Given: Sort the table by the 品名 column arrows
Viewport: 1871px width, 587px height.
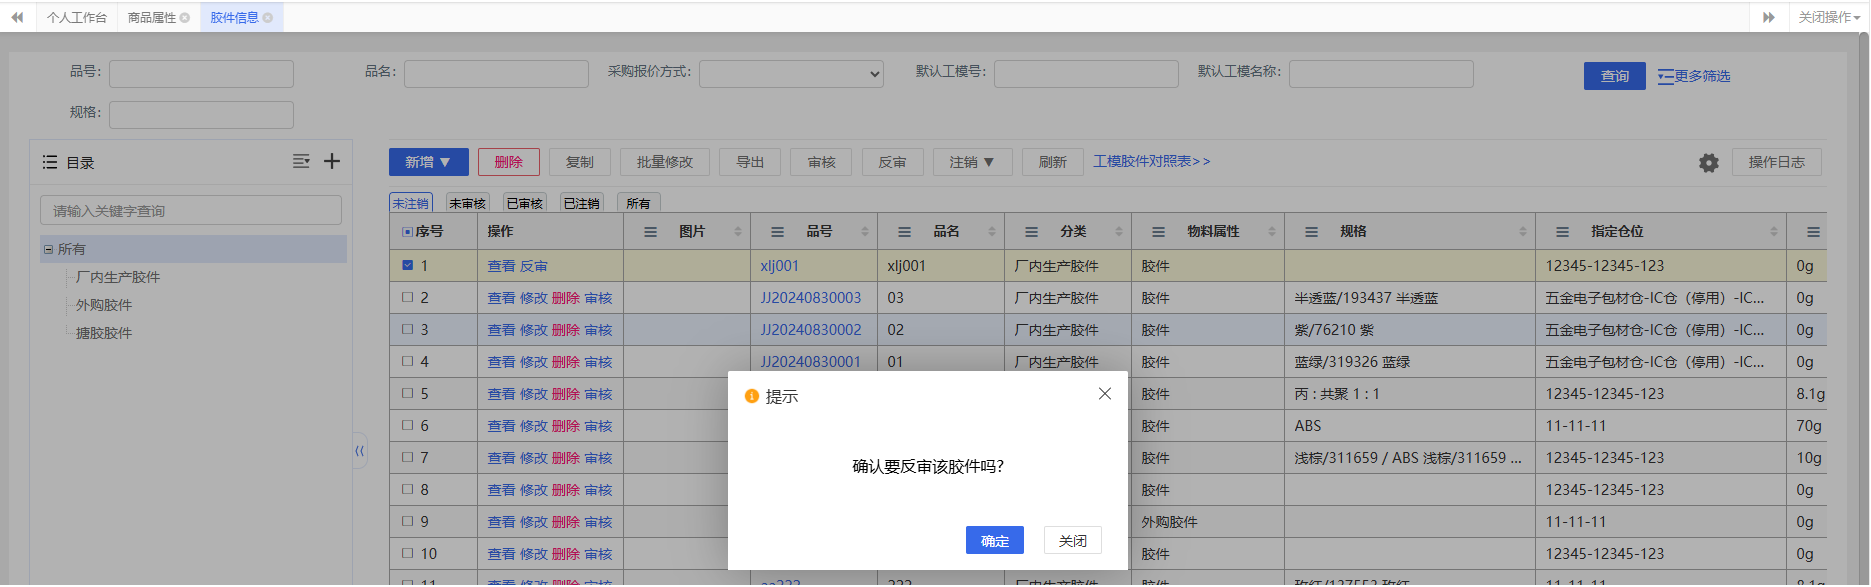Looking at the screenshot, I should click(x=992, y=232).
